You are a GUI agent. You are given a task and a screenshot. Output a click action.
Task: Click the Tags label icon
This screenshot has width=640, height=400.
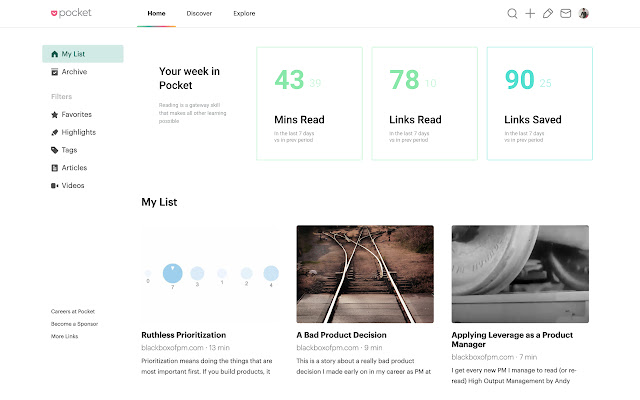coord(54,150)
